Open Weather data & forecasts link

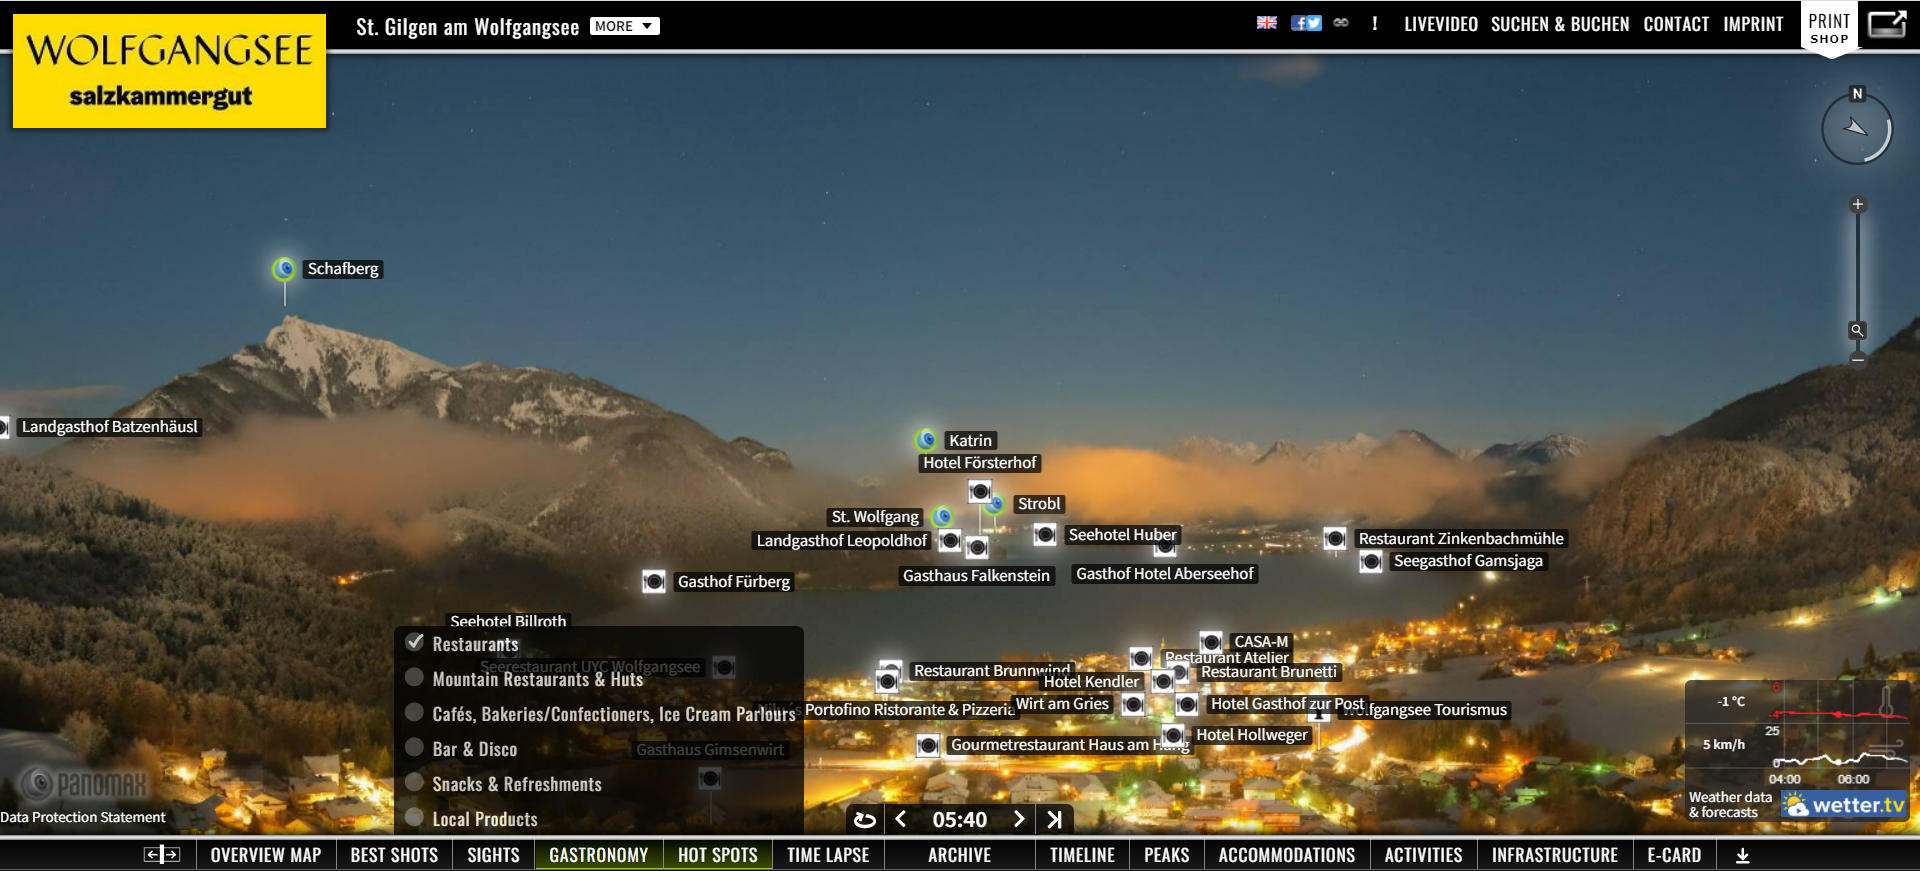(x=1730, y=805)
